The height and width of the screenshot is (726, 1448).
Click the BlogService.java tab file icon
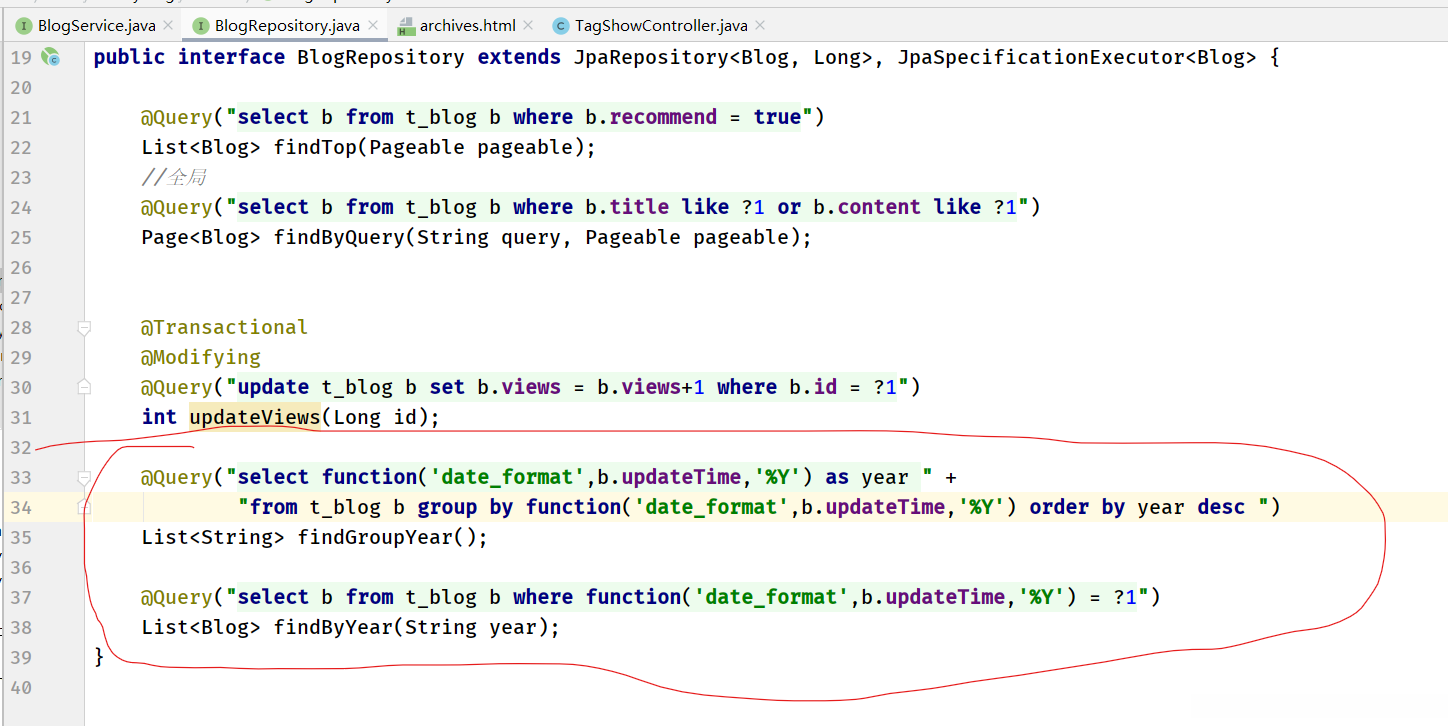24,26
